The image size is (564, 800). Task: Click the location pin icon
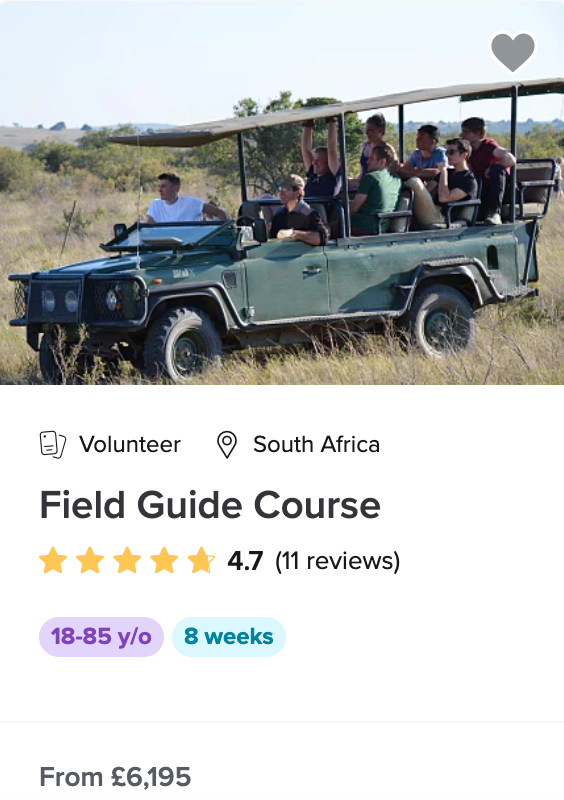click(227, 444)
